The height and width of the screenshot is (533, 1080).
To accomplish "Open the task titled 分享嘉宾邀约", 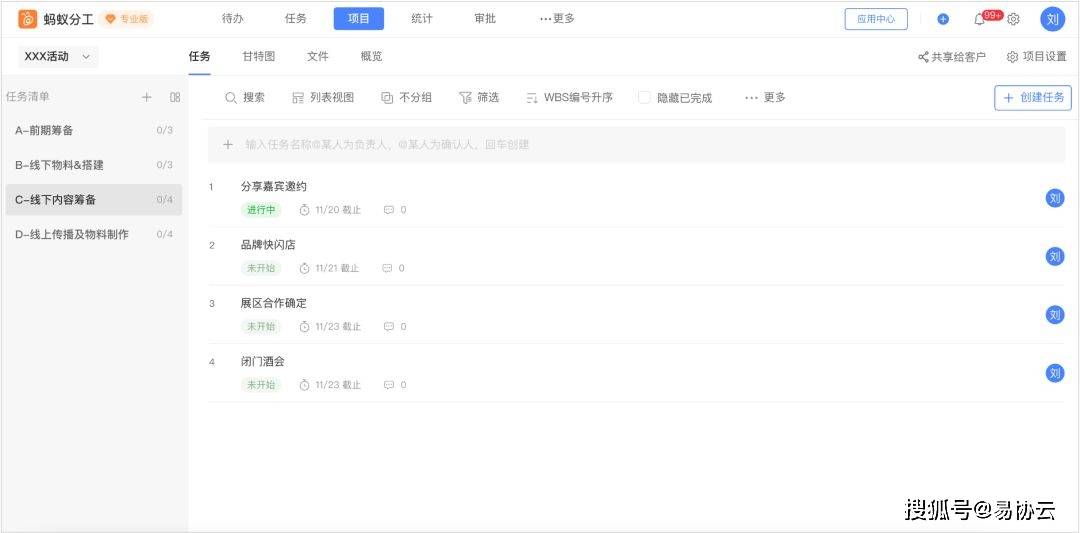I will (x=273, y=187).
